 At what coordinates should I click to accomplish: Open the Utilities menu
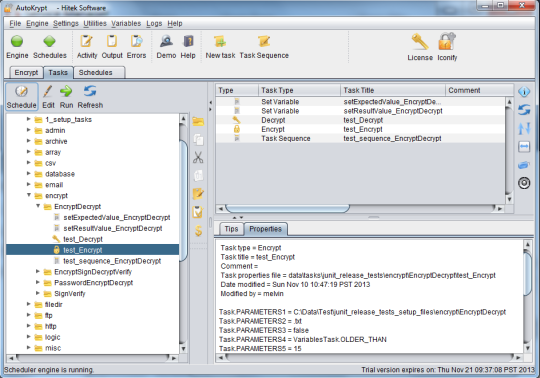[95, 23]
